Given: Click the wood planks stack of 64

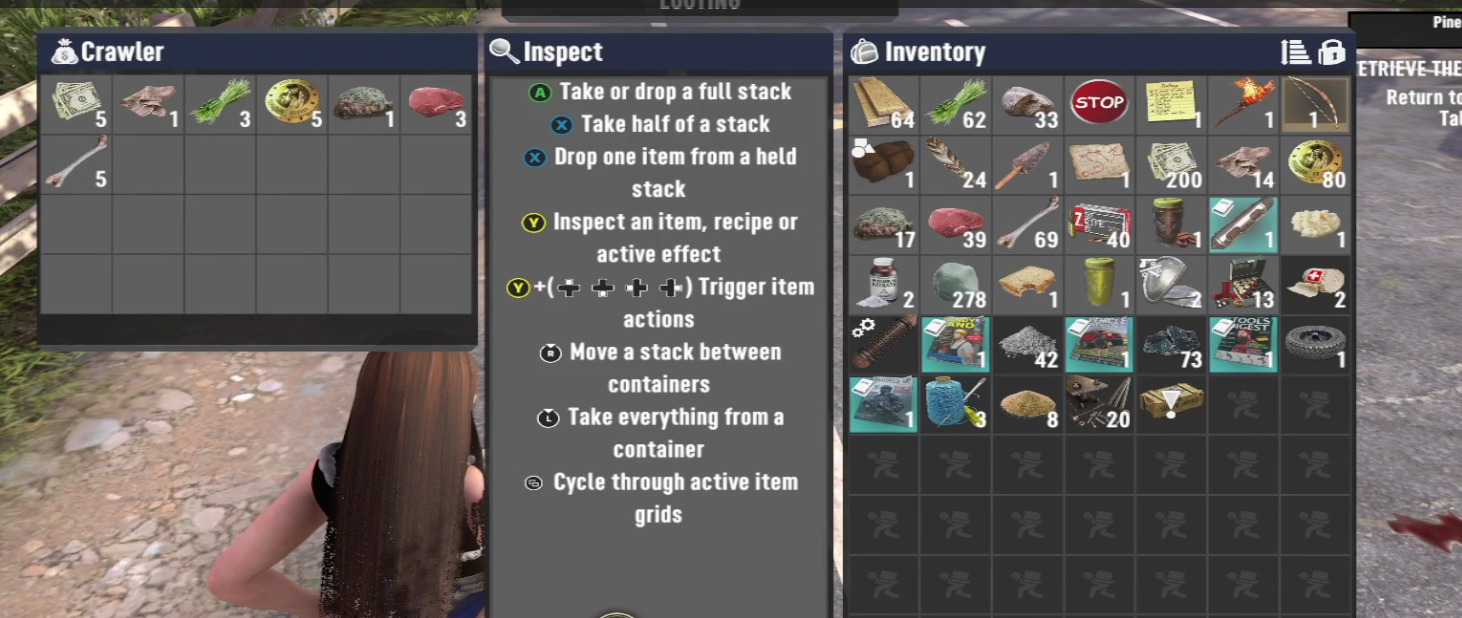Looking at the screenshot, I should click(883, 104).
